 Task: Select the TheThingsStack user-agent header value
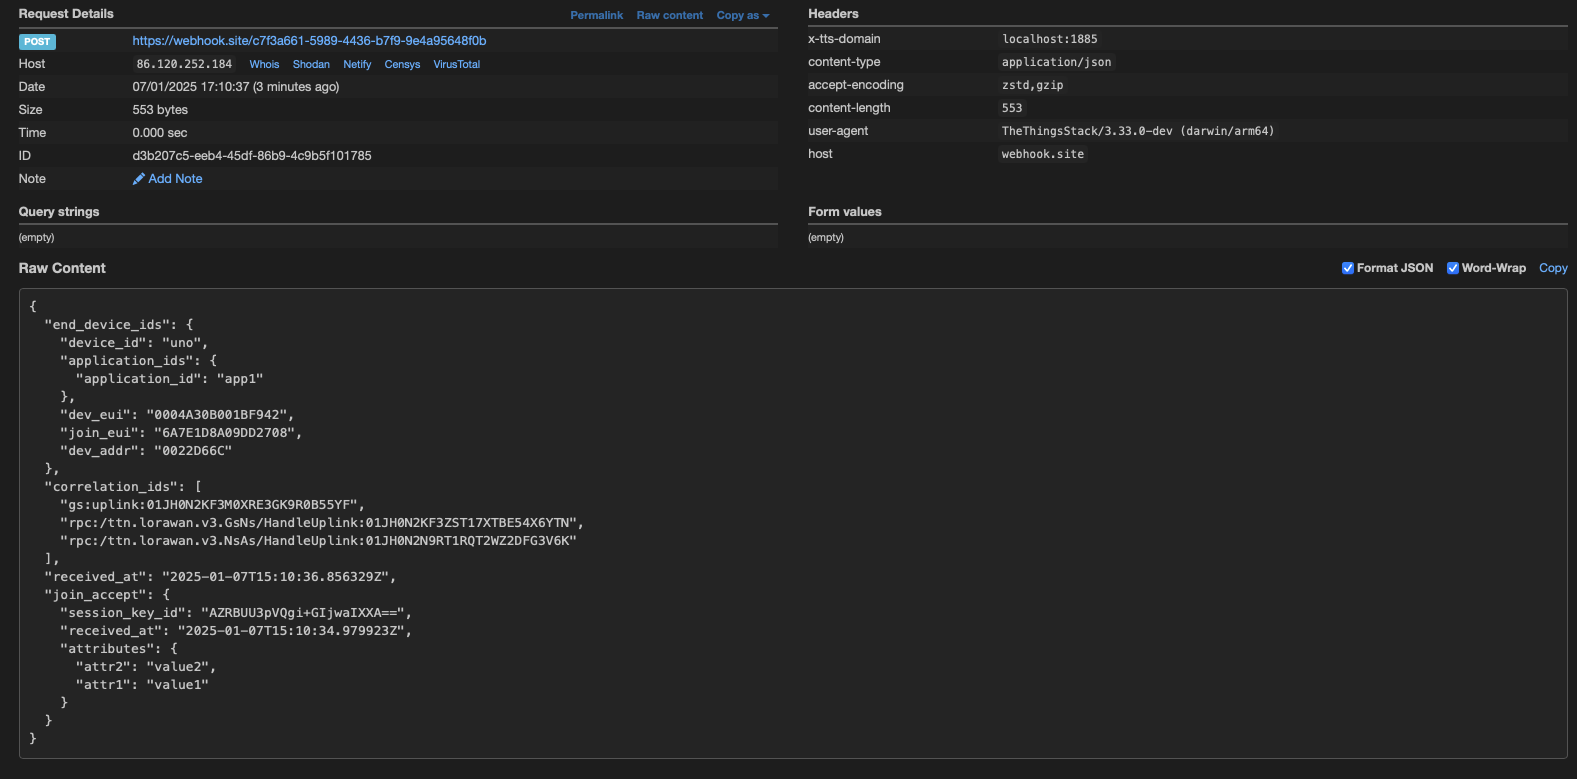1137,131
